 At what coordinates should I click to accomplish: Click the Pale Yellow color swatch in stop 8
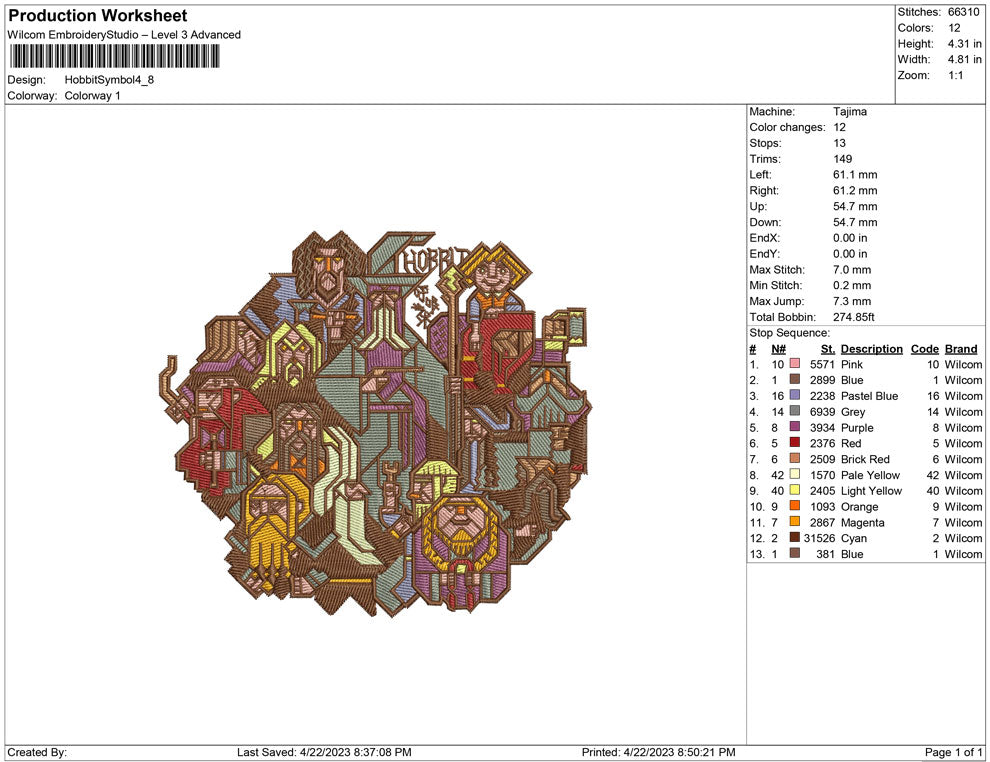click(x=795, y=474)
